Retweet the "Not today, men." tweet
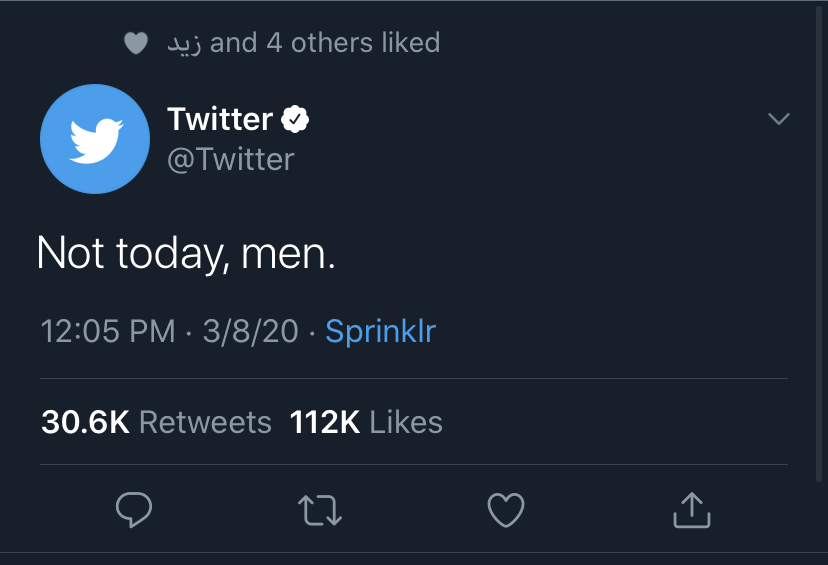 point(321,511)
